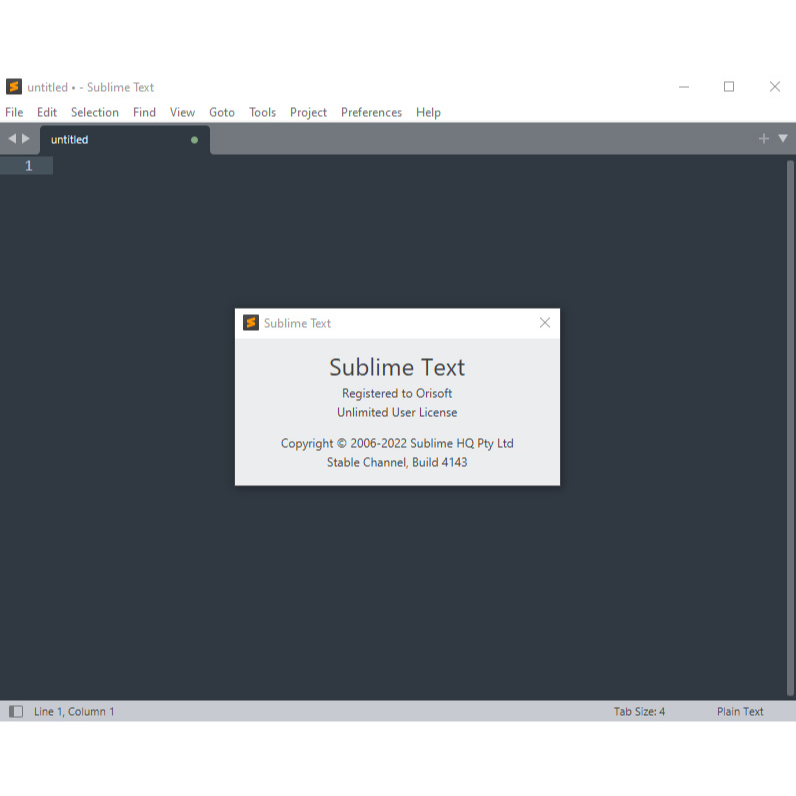Maximize the Sublime Text window
This screenshot has height=796, width=796.
pos(729,87)
